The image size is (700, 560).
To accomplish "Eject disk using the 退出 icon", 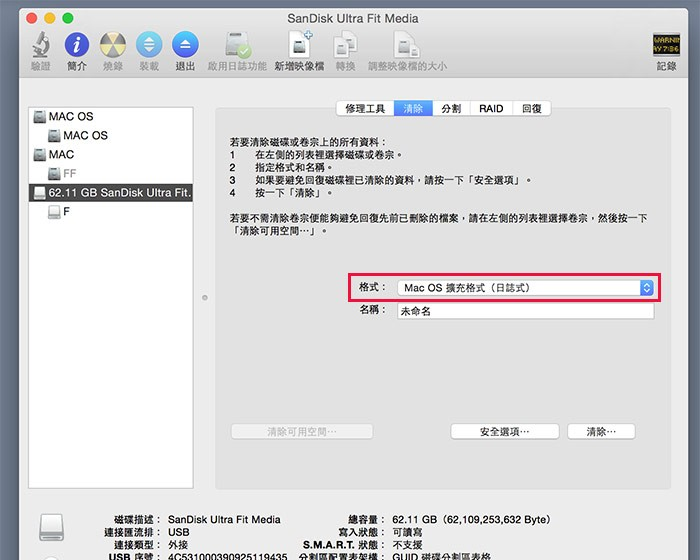I will pyautogui.click(x=185, y=45).
